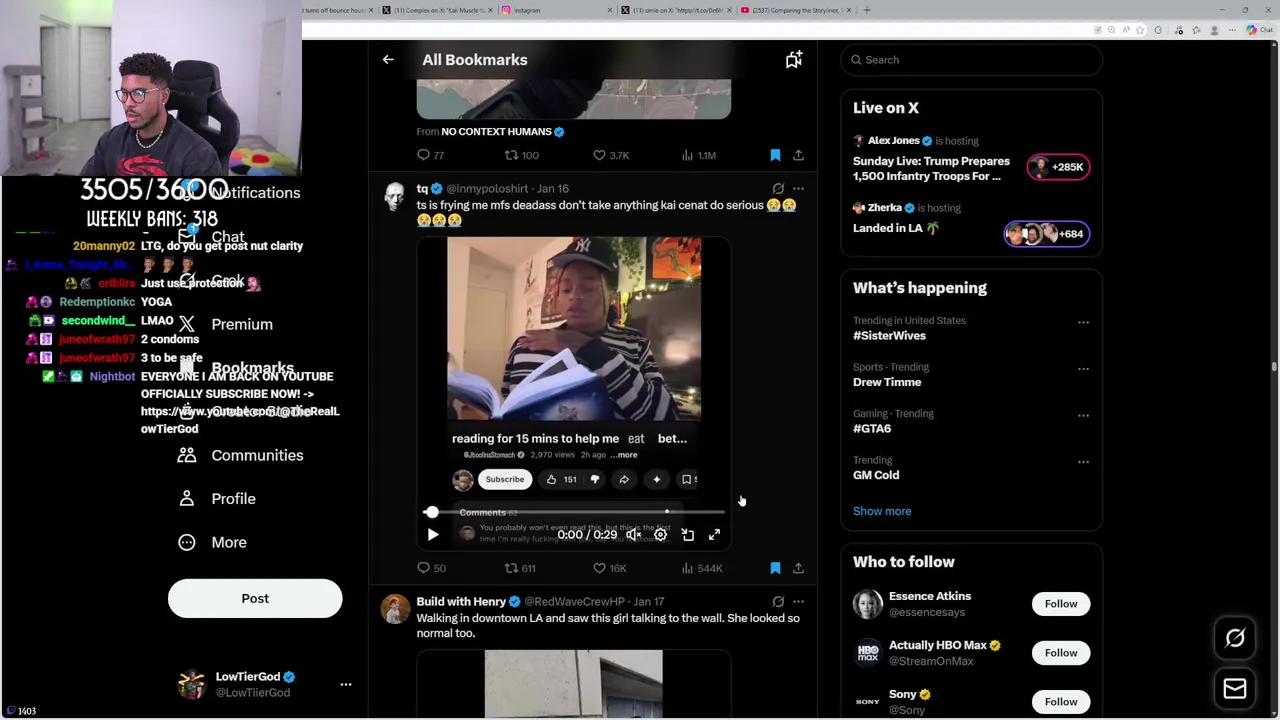Reply to tq's post with 50 replies
The height and width of the screenshot is (720, 1280).
431,568
